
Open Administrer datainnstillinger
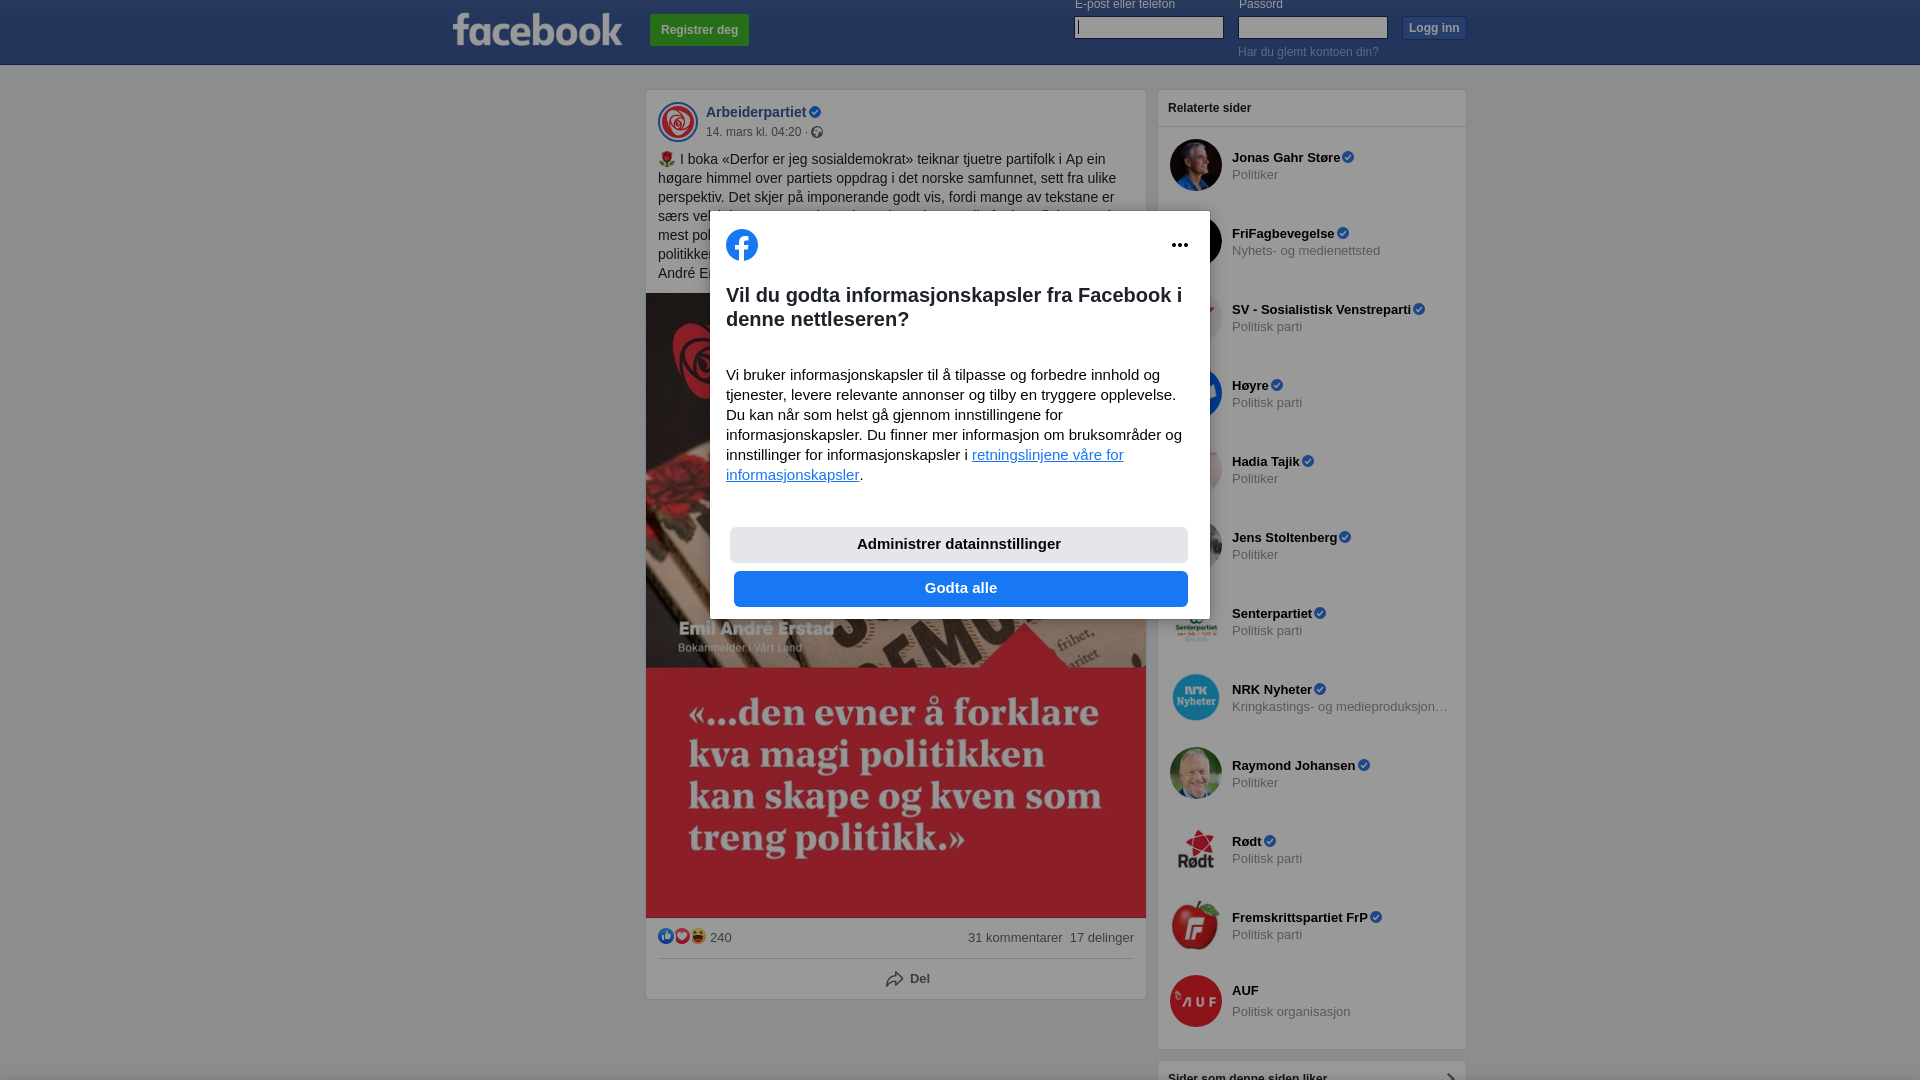click(959, 545)
